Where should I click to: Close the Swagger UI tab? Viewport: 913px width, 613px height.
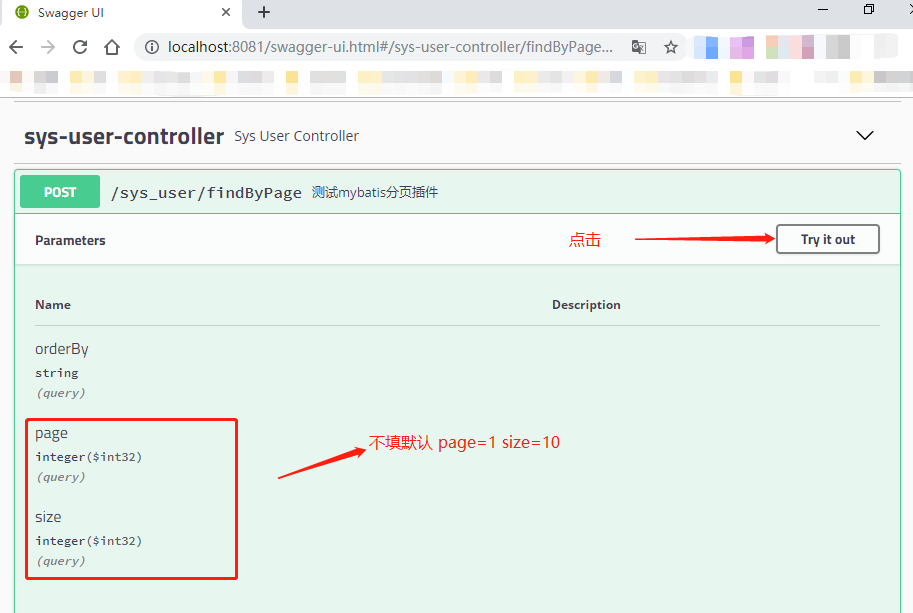(226, 12)
